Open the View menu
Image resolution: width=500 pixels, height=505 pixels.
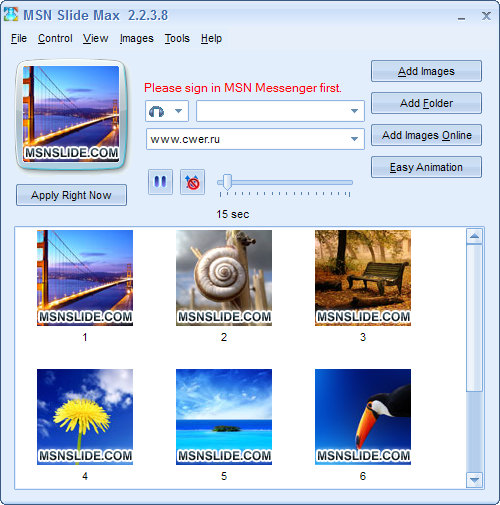[x=95, y=38]
